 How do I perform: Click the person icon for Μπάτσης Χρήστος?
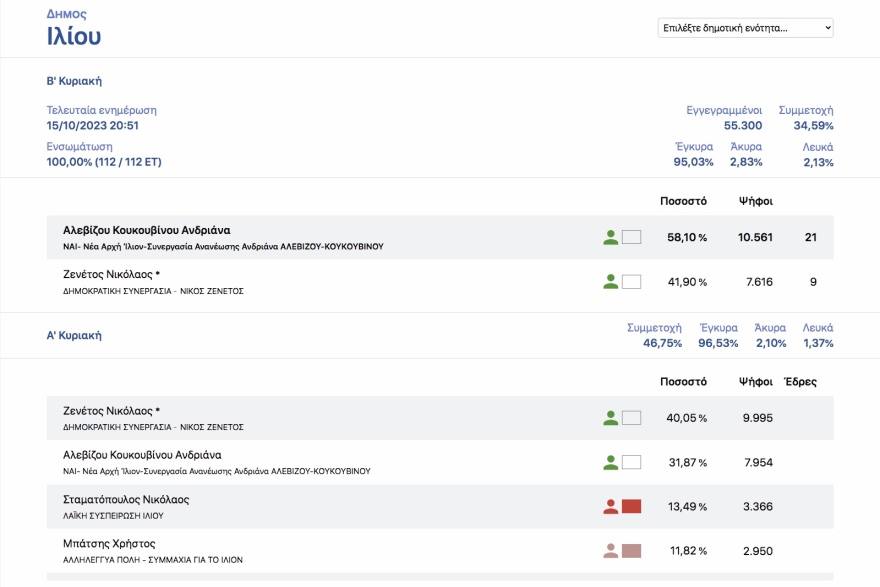tap(611, 551)
